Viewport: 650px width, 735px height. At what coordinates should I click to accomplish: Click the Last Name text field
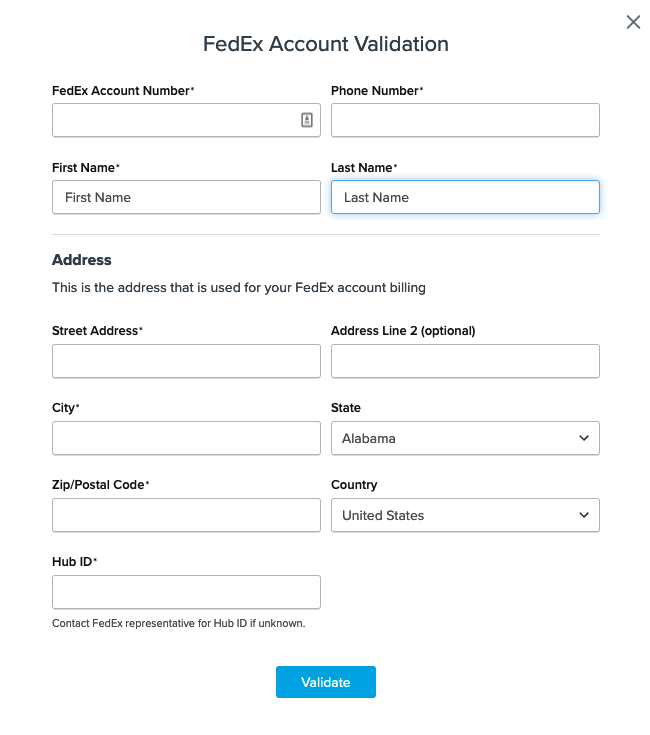(x=465, y=197)
